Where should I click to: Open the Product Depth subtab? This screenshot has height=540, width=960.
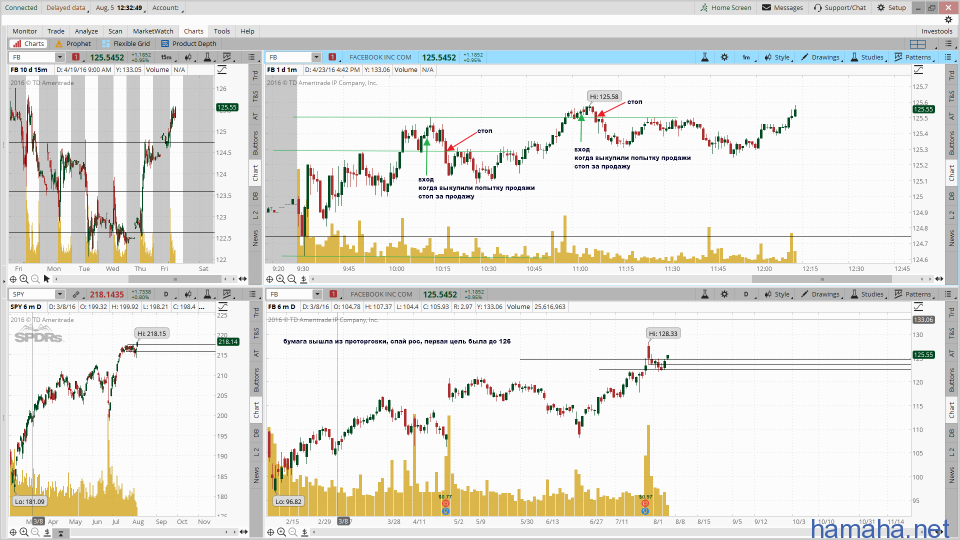point(189,43)
